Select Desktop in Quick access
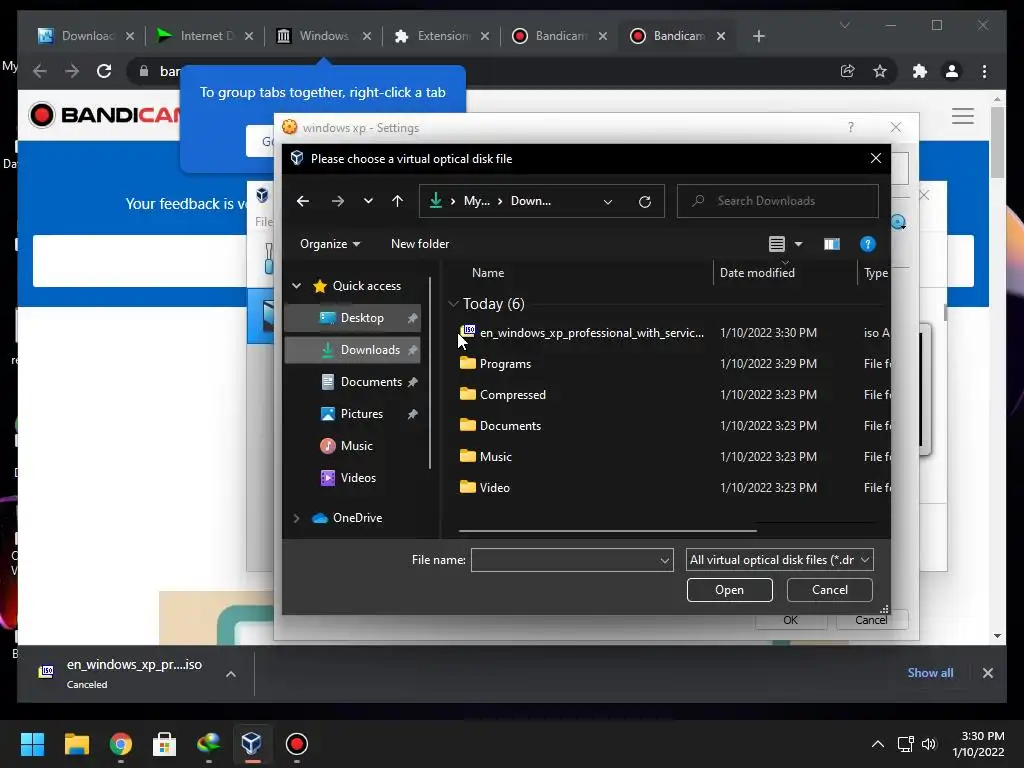This screenshot has width=1024, height=768. pyautogui.click(x=353, y=318)
